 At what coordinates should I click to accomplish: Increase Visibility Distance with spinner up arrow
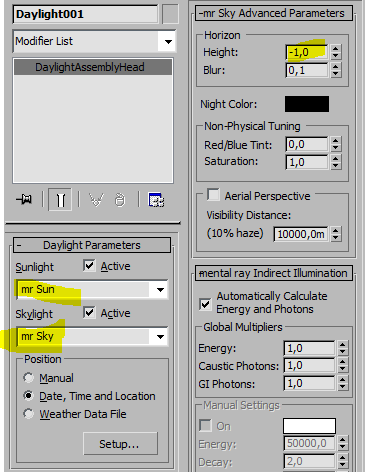336,230
